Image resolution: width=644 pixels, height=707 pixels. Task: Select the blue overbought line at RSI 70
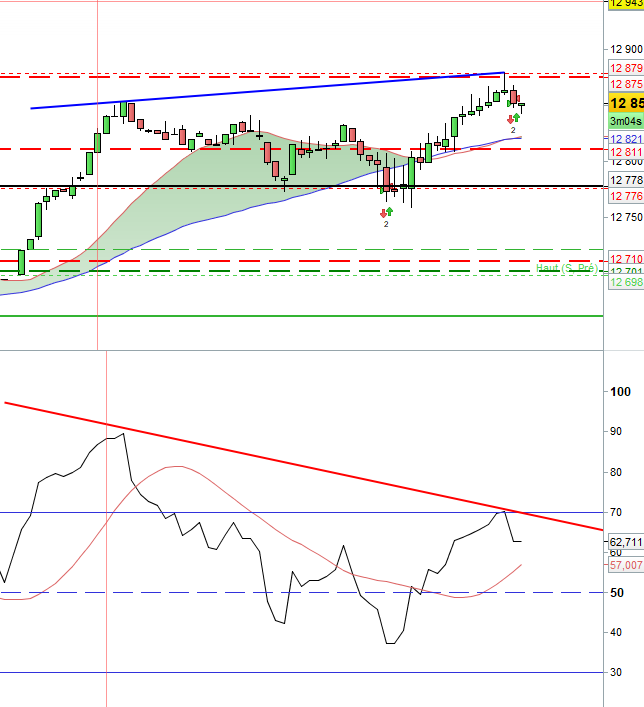(301, 512)
